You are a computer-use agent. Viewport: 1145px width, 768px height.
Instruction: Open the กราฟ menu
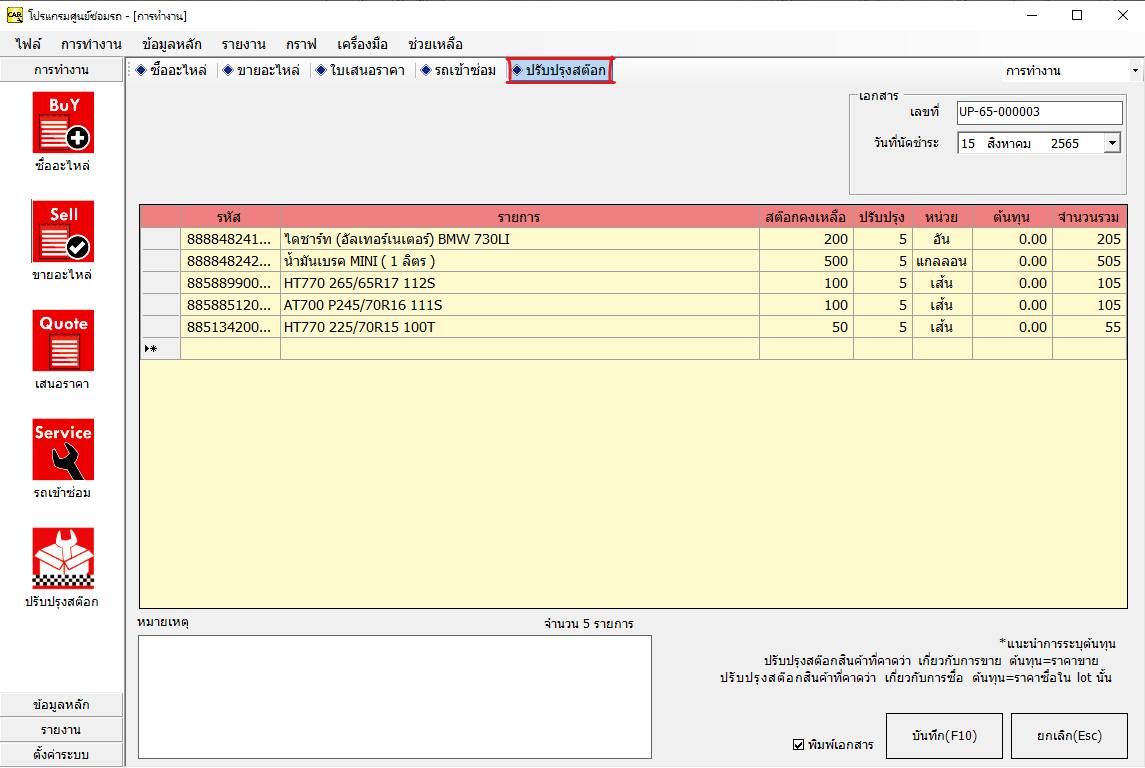(x=302, y=44)
